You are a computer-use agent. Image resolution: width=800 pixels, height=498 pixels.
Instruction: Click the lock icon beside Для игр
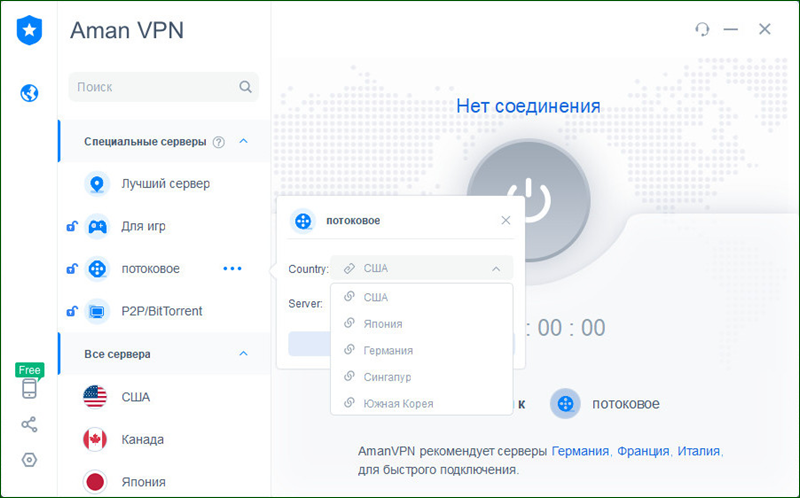coord(72,226)
